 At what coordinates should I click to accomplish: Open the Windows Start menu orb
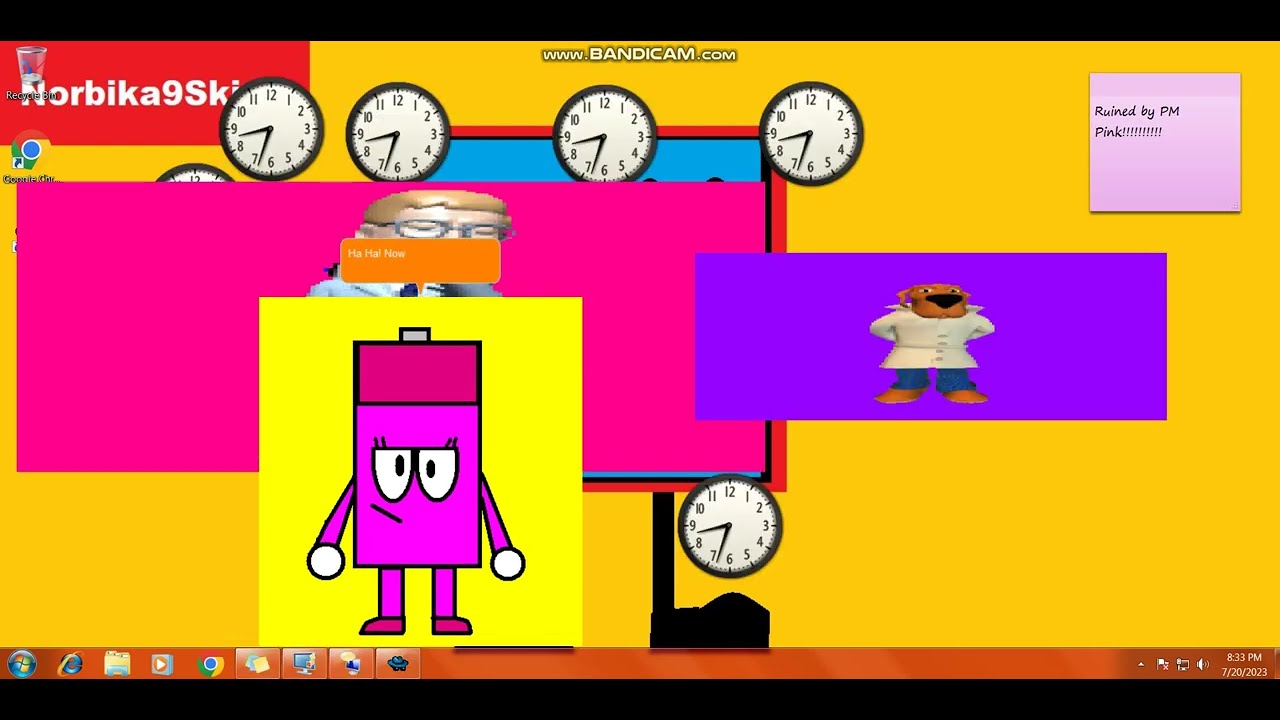(21, 664)
